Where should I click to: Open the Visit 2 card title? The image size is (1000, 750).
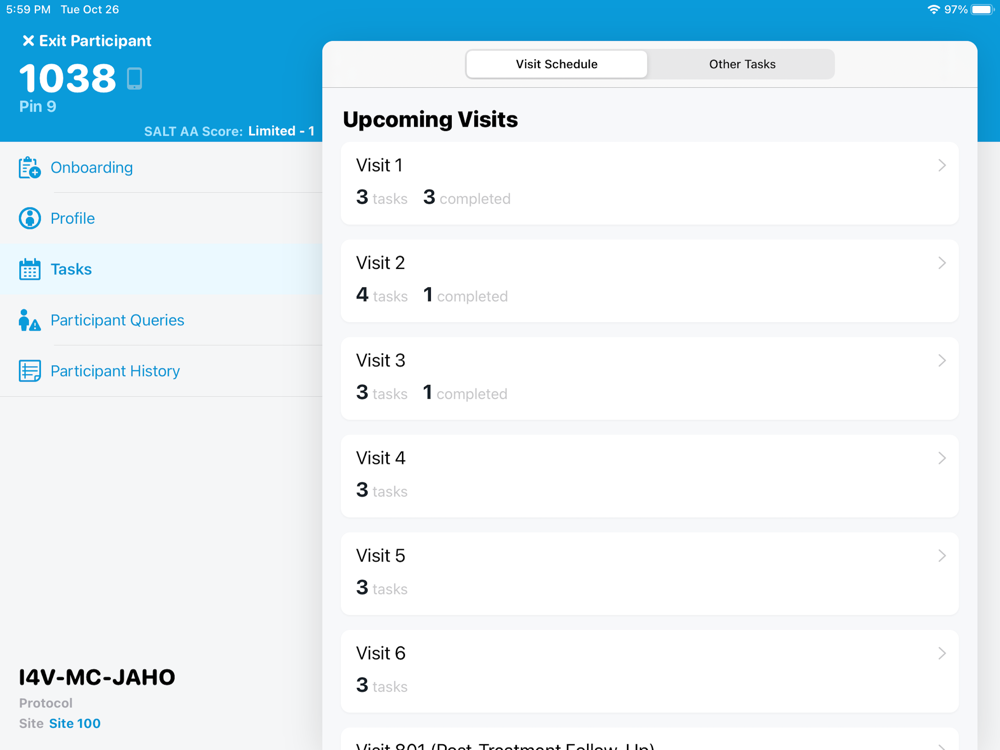381,263
